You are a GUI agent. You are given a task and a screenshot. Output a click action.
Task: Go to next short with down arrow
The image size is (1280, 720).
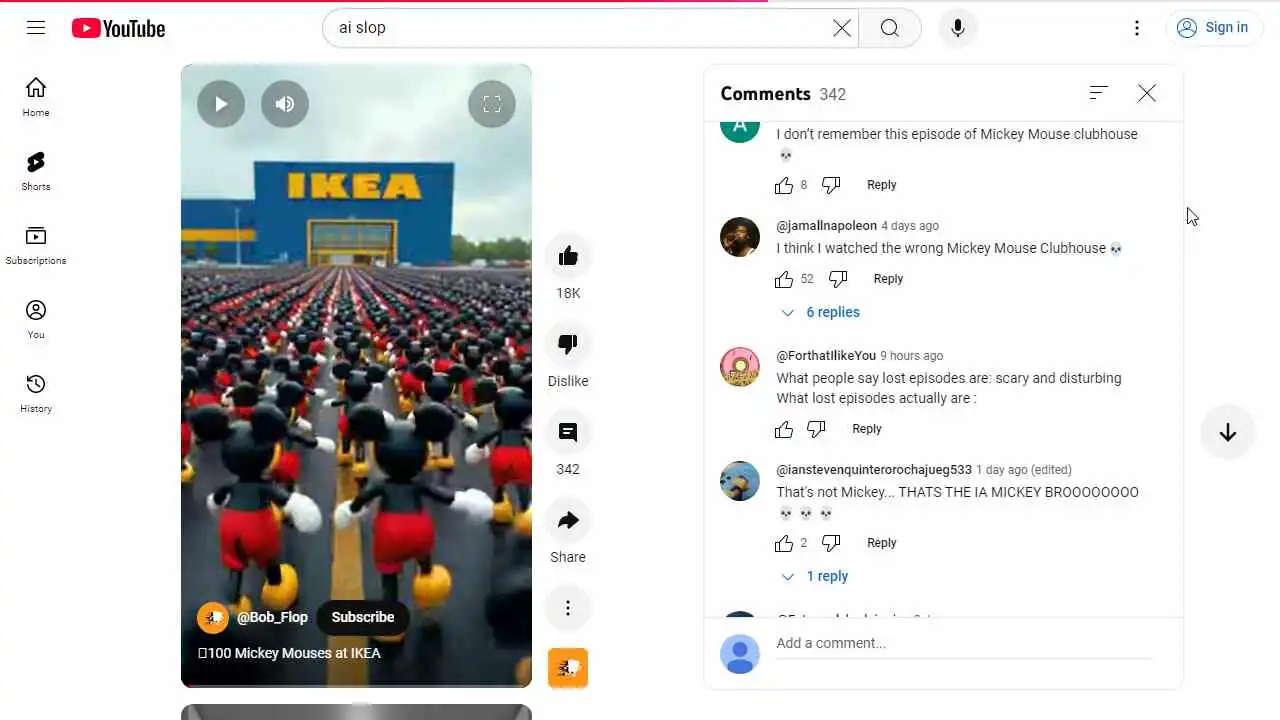coord(1228,432)
